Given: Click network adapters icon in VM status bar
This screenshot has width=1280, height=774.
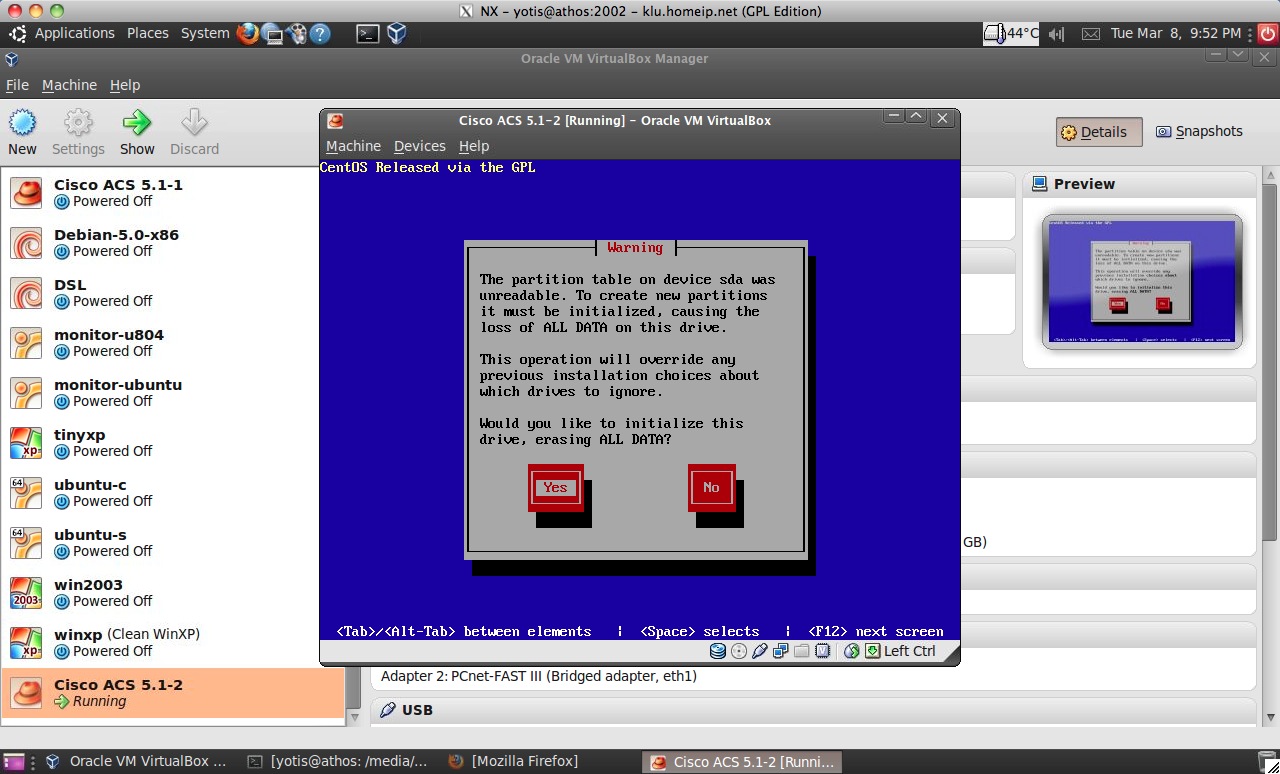Looking at the screenshot, I should point(781,651).
